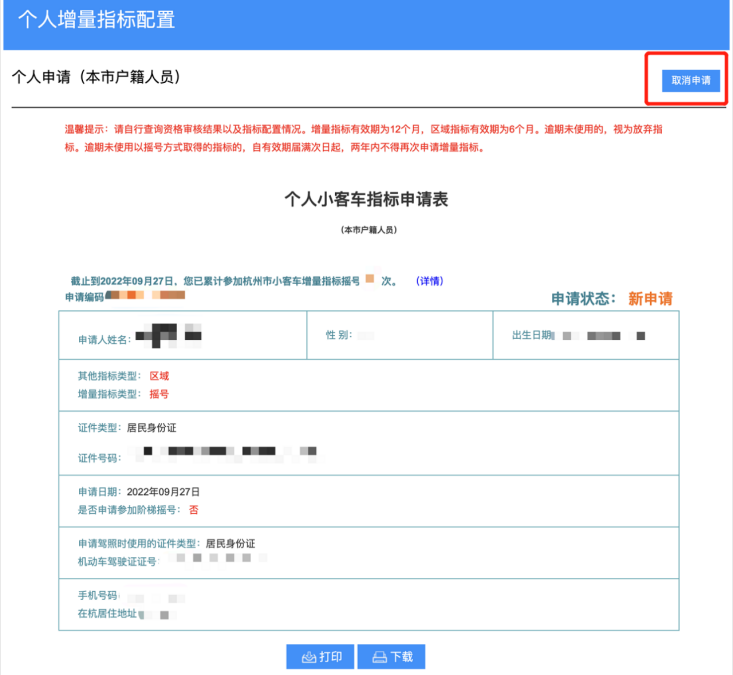Click the 新申请 status text
733x675 pixels.
tap(650, 299)
